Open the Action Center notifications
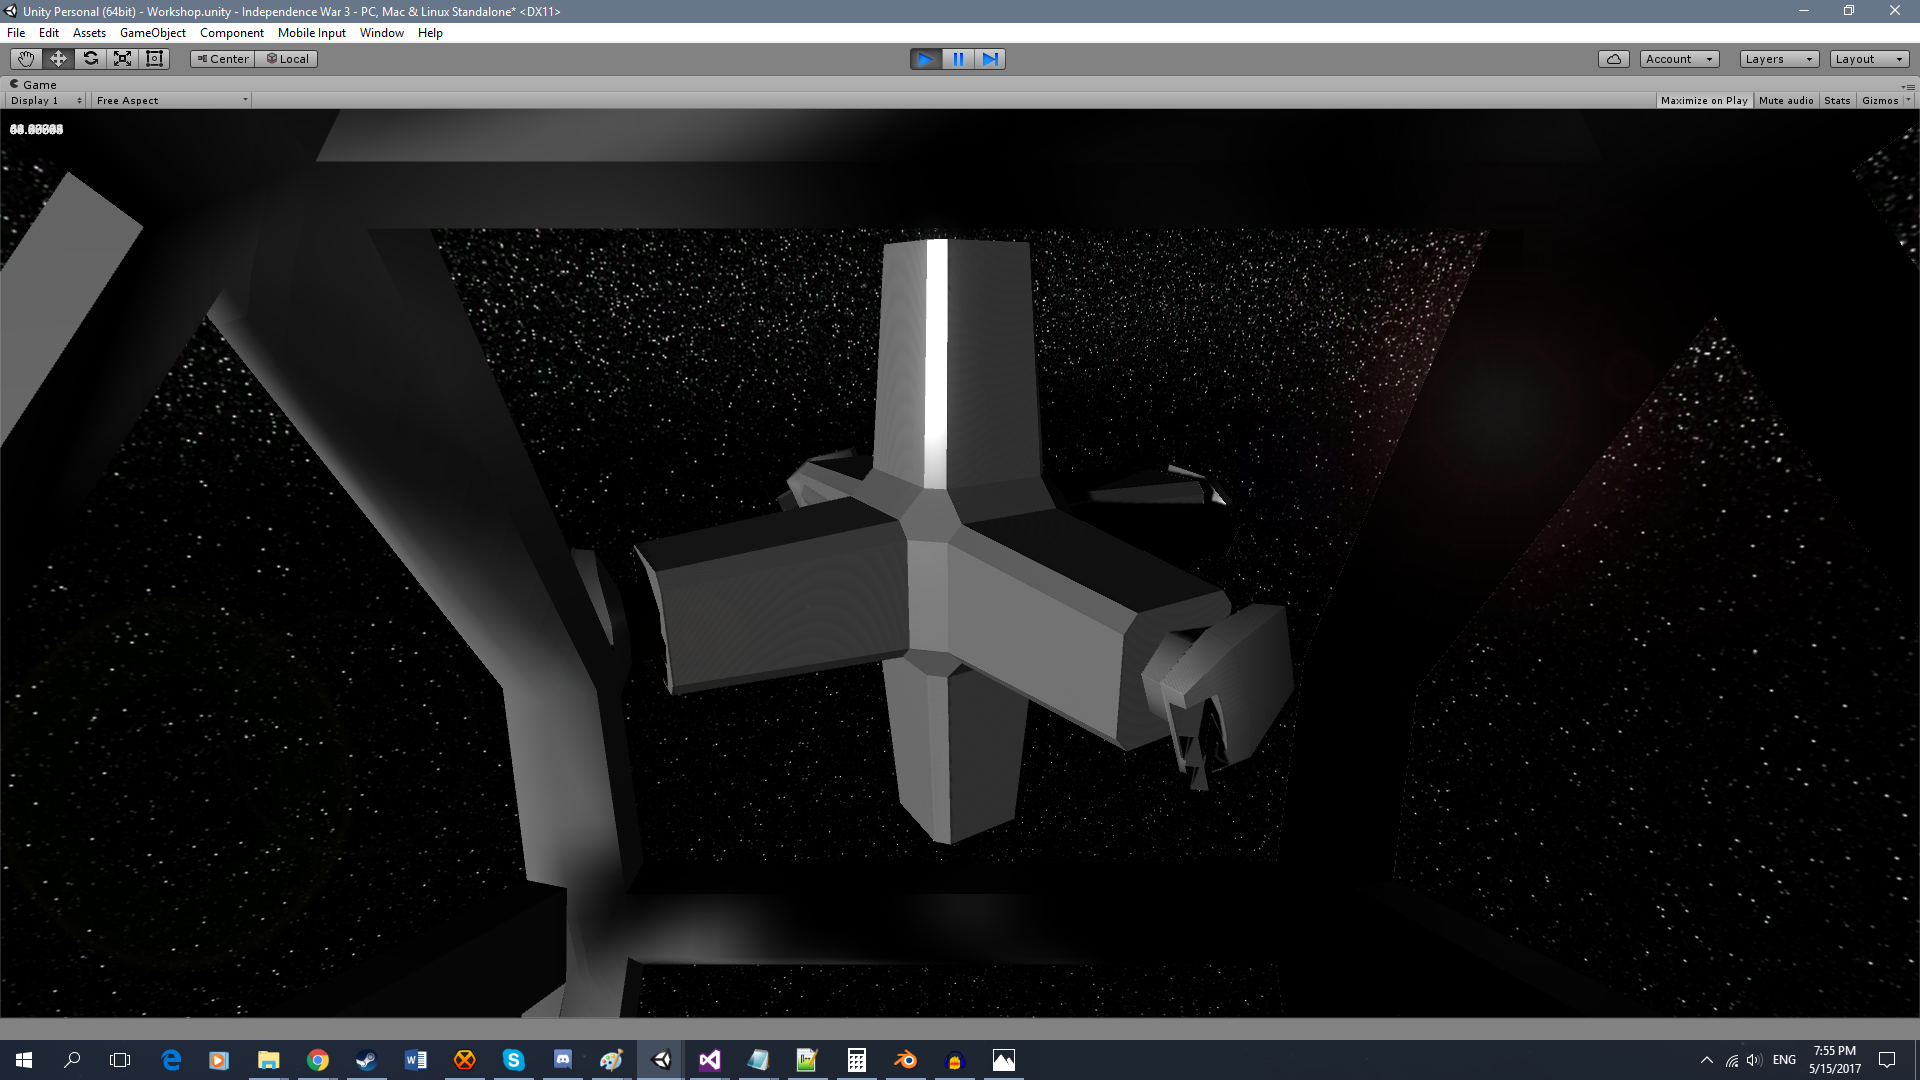This screenshot has width=1920, height=1080. pyautogui.click(x=1887, y=1060)
